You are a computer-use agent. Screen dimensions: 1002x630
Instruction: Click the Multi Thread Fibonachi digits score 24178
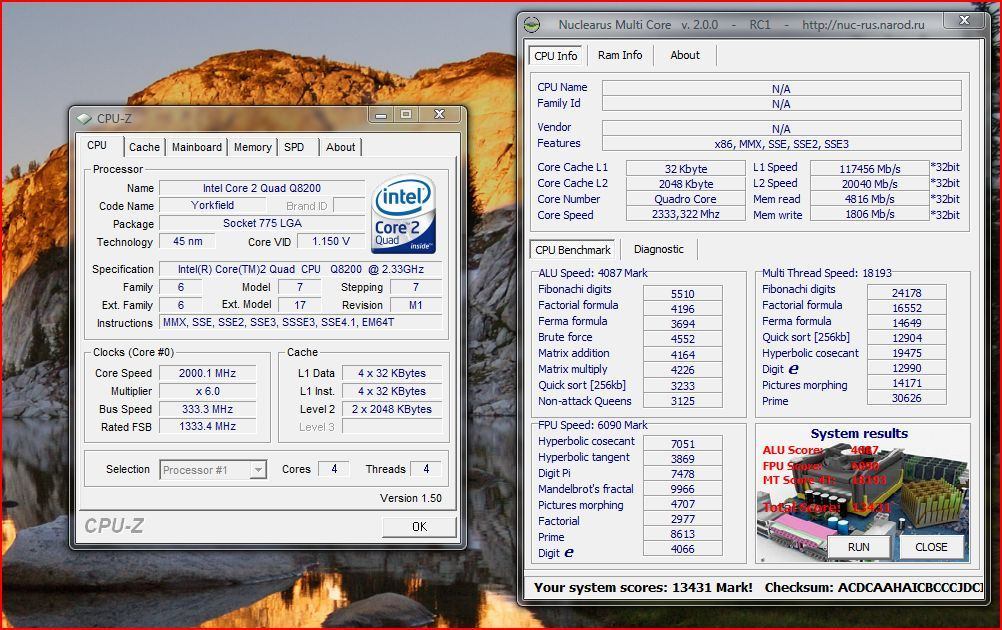point(907,293)
